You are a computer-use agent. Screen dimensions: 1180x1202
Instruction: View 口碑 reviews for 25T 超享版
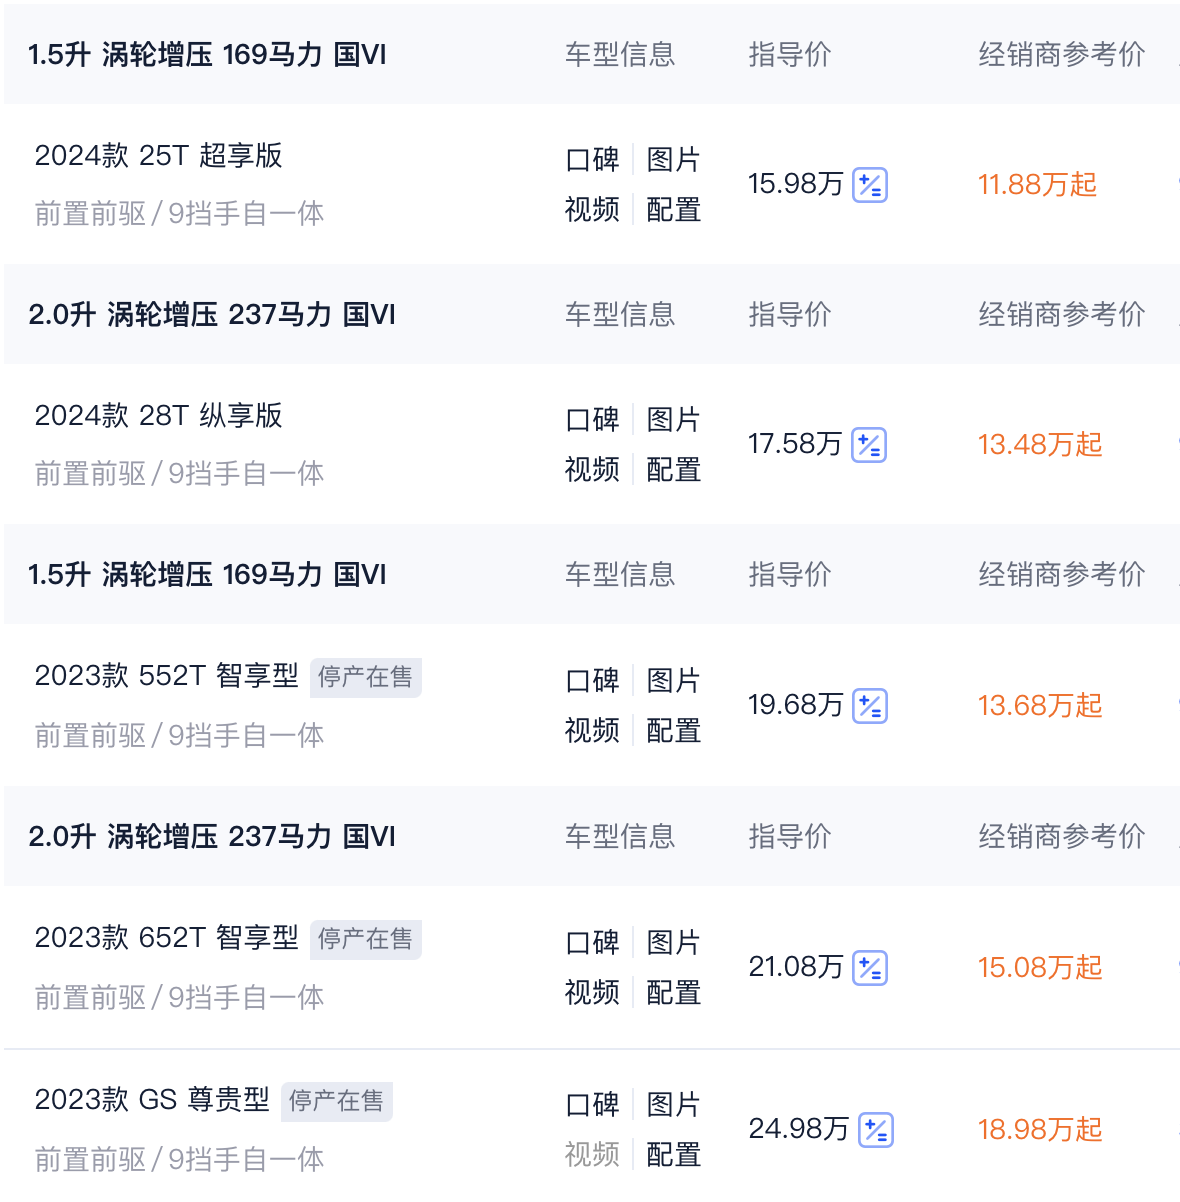tap(592, 160)
